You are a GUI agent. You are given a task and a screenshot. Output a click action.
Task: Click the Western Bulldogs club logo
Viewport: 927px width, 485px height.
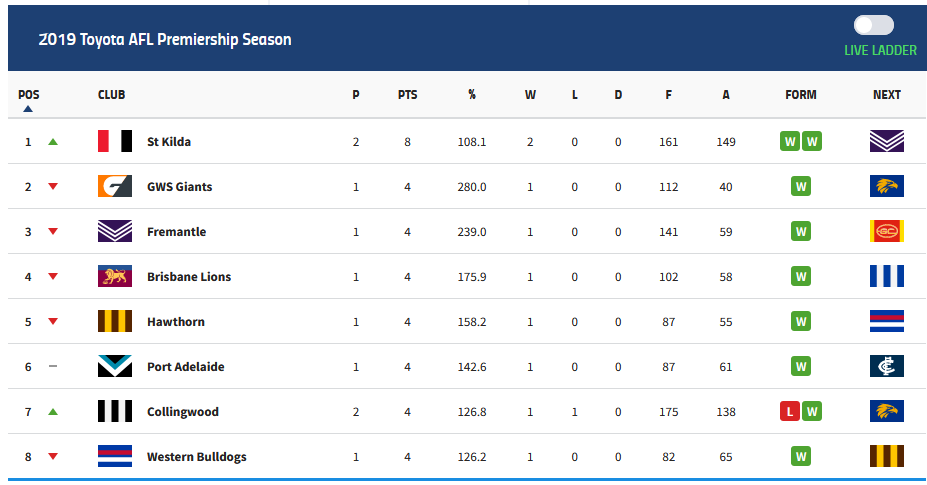coord(115,457)
